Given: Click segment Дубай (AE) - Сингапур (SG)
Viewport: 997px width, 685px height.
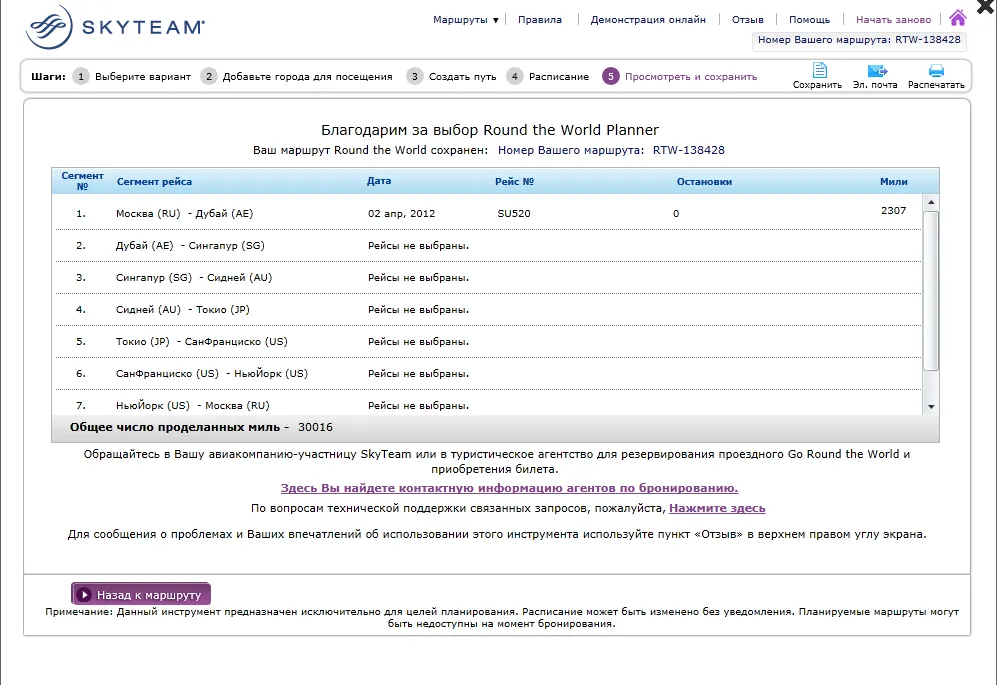Looking at the screenshot, I should 190,246.
